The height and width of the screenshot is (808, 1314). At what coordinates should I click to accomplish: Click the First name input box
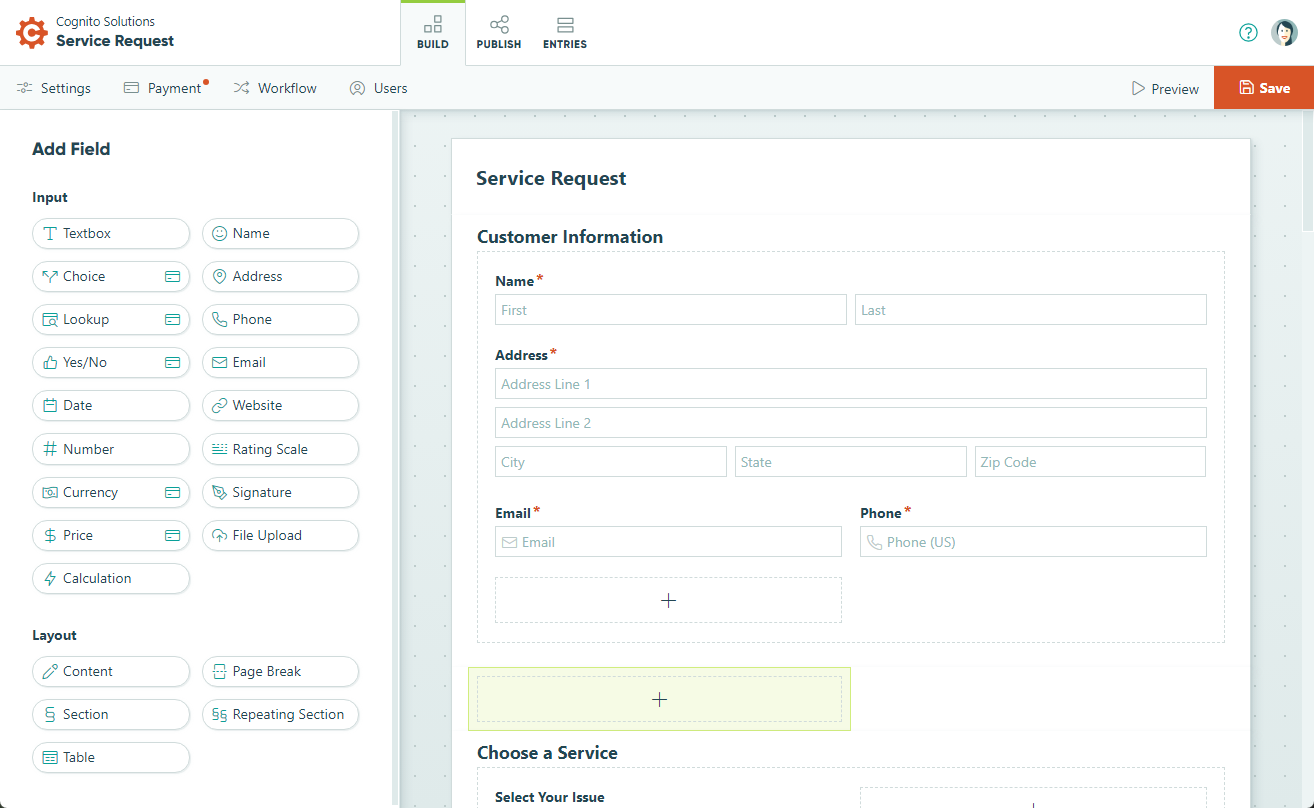670,310
